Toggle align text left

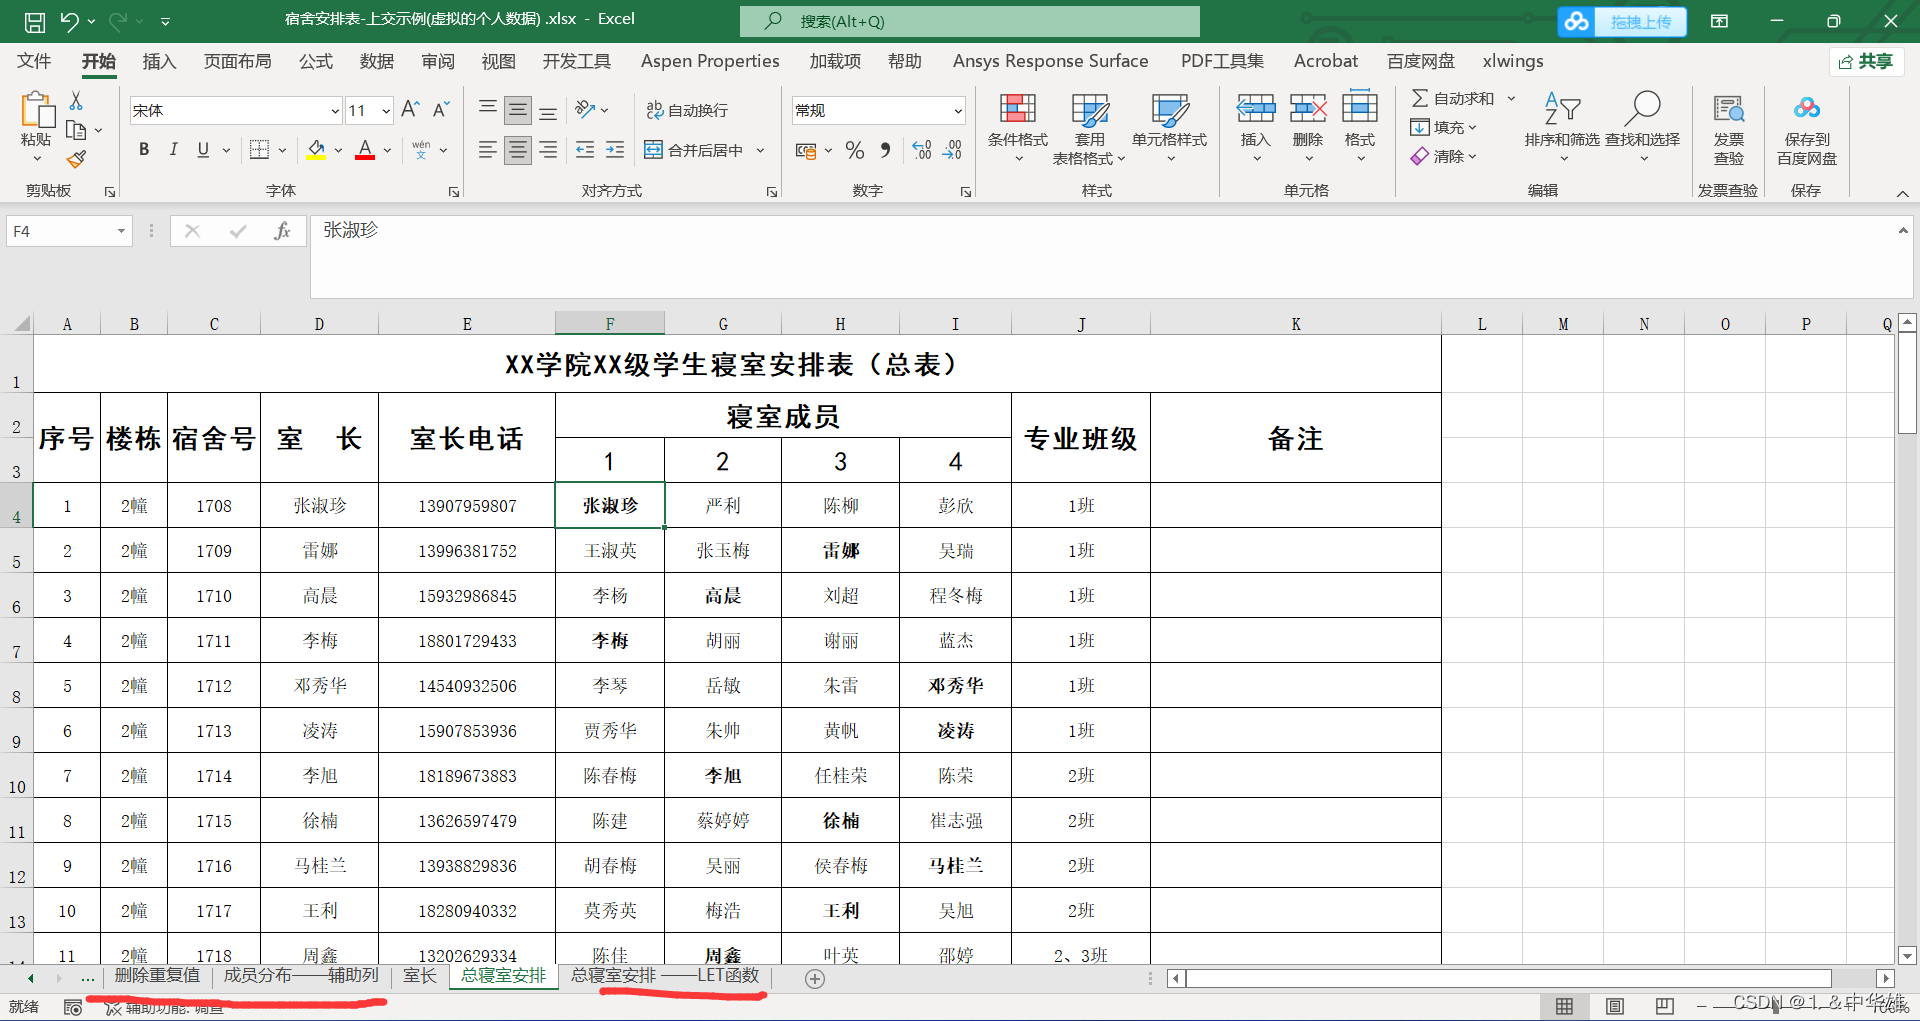(x=487, y=150)
